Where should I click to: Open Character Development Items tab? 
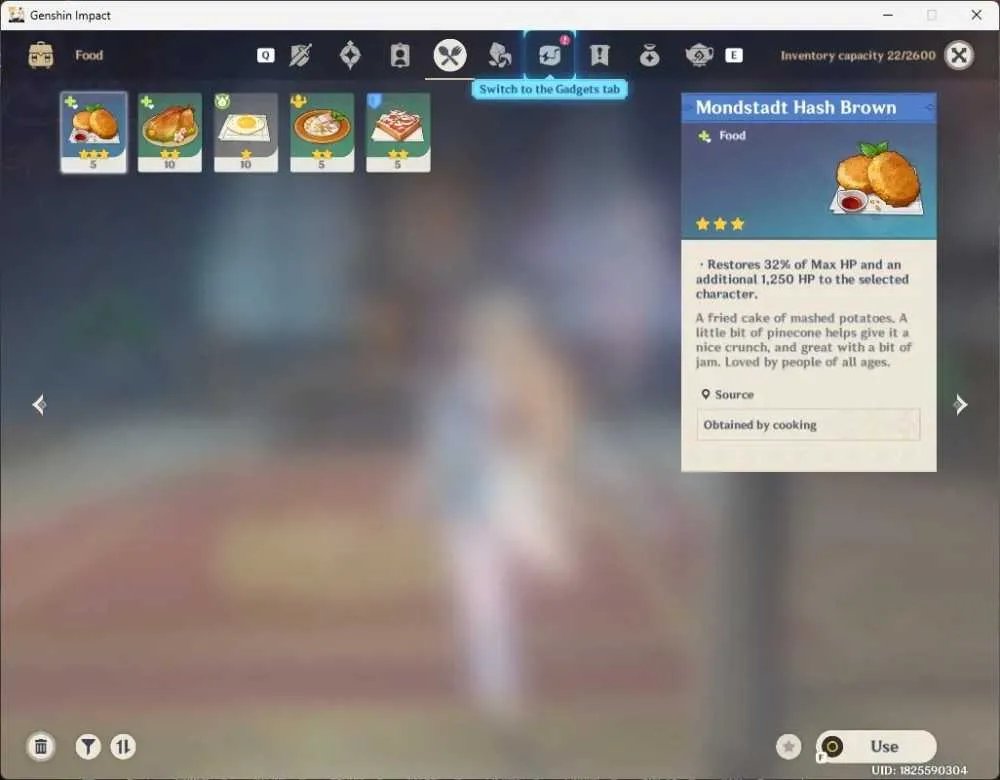pyautogui.click(x=400, y=55)
